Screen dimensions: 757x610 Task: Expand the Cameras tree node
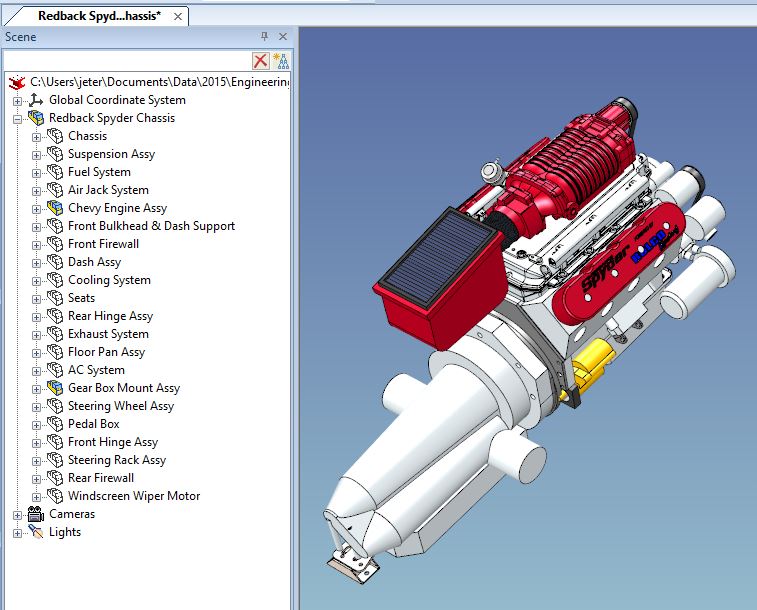17,514
